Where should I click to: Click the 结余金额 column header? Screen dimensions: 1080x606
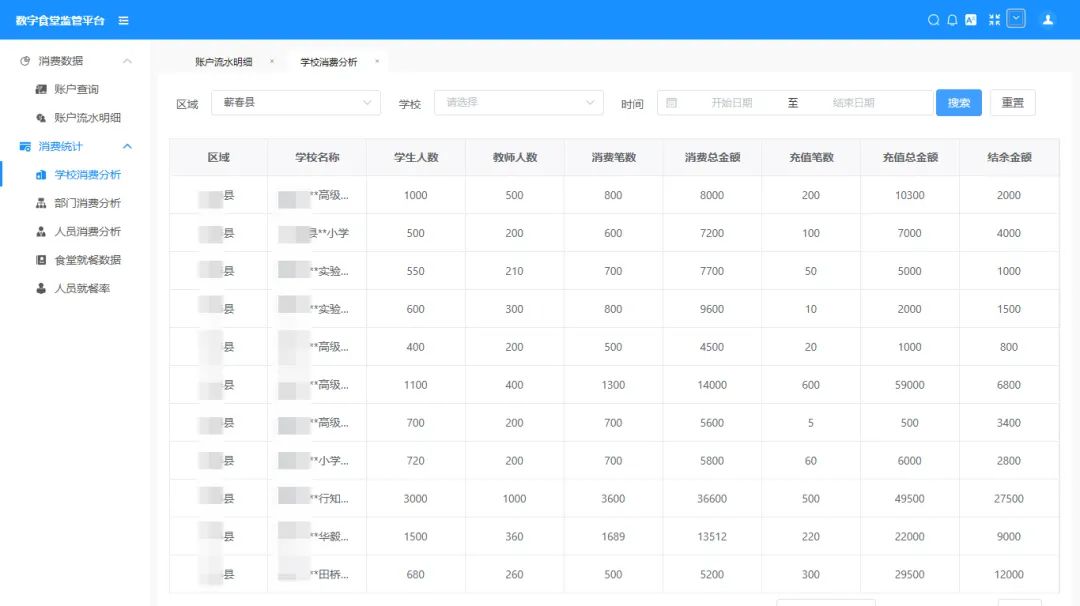(1009, 157)
